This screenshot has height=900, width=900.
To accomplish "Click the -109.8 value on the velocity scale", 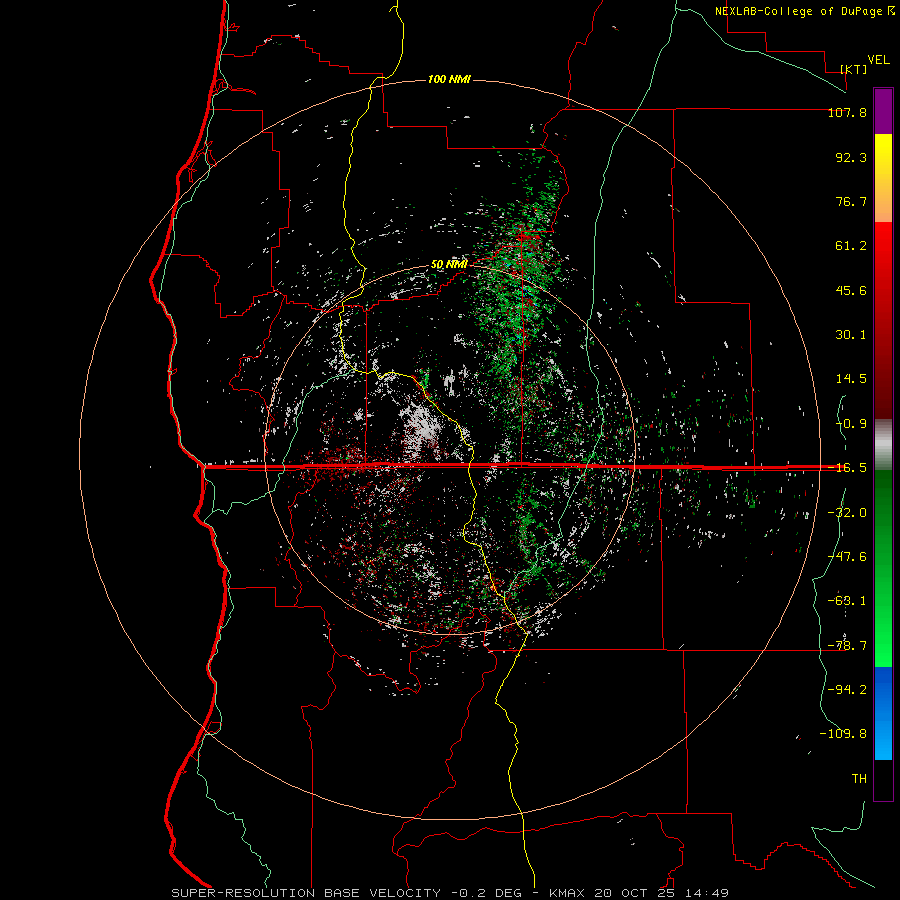I will tap(843, 734).
